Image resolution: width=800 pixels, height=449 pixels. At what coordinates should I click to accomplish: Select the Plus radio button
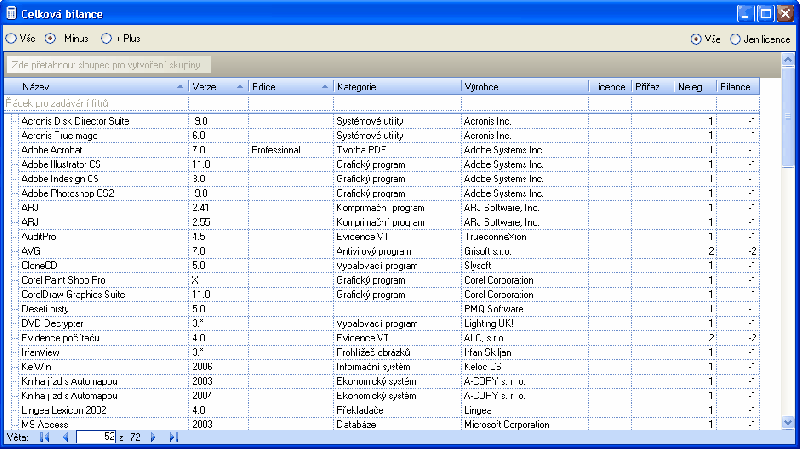tap(106, 39)
